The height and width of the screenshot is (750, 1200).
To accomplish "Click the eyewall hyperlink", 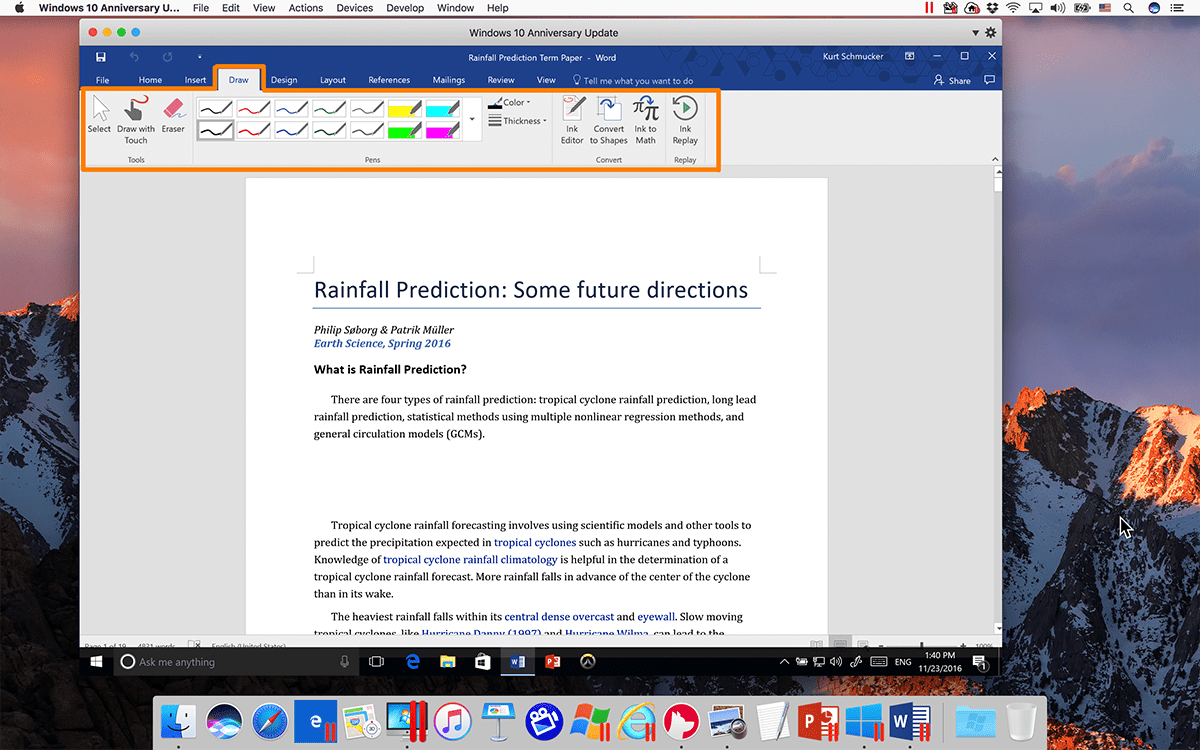I will [656, 617].
